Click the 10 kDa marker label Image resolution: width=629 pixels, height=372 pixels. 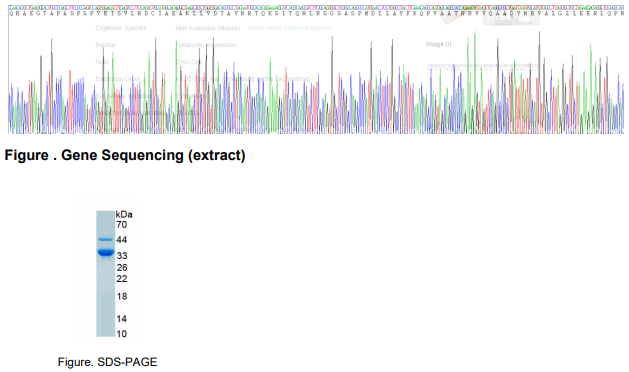click(x=122, y=333)
